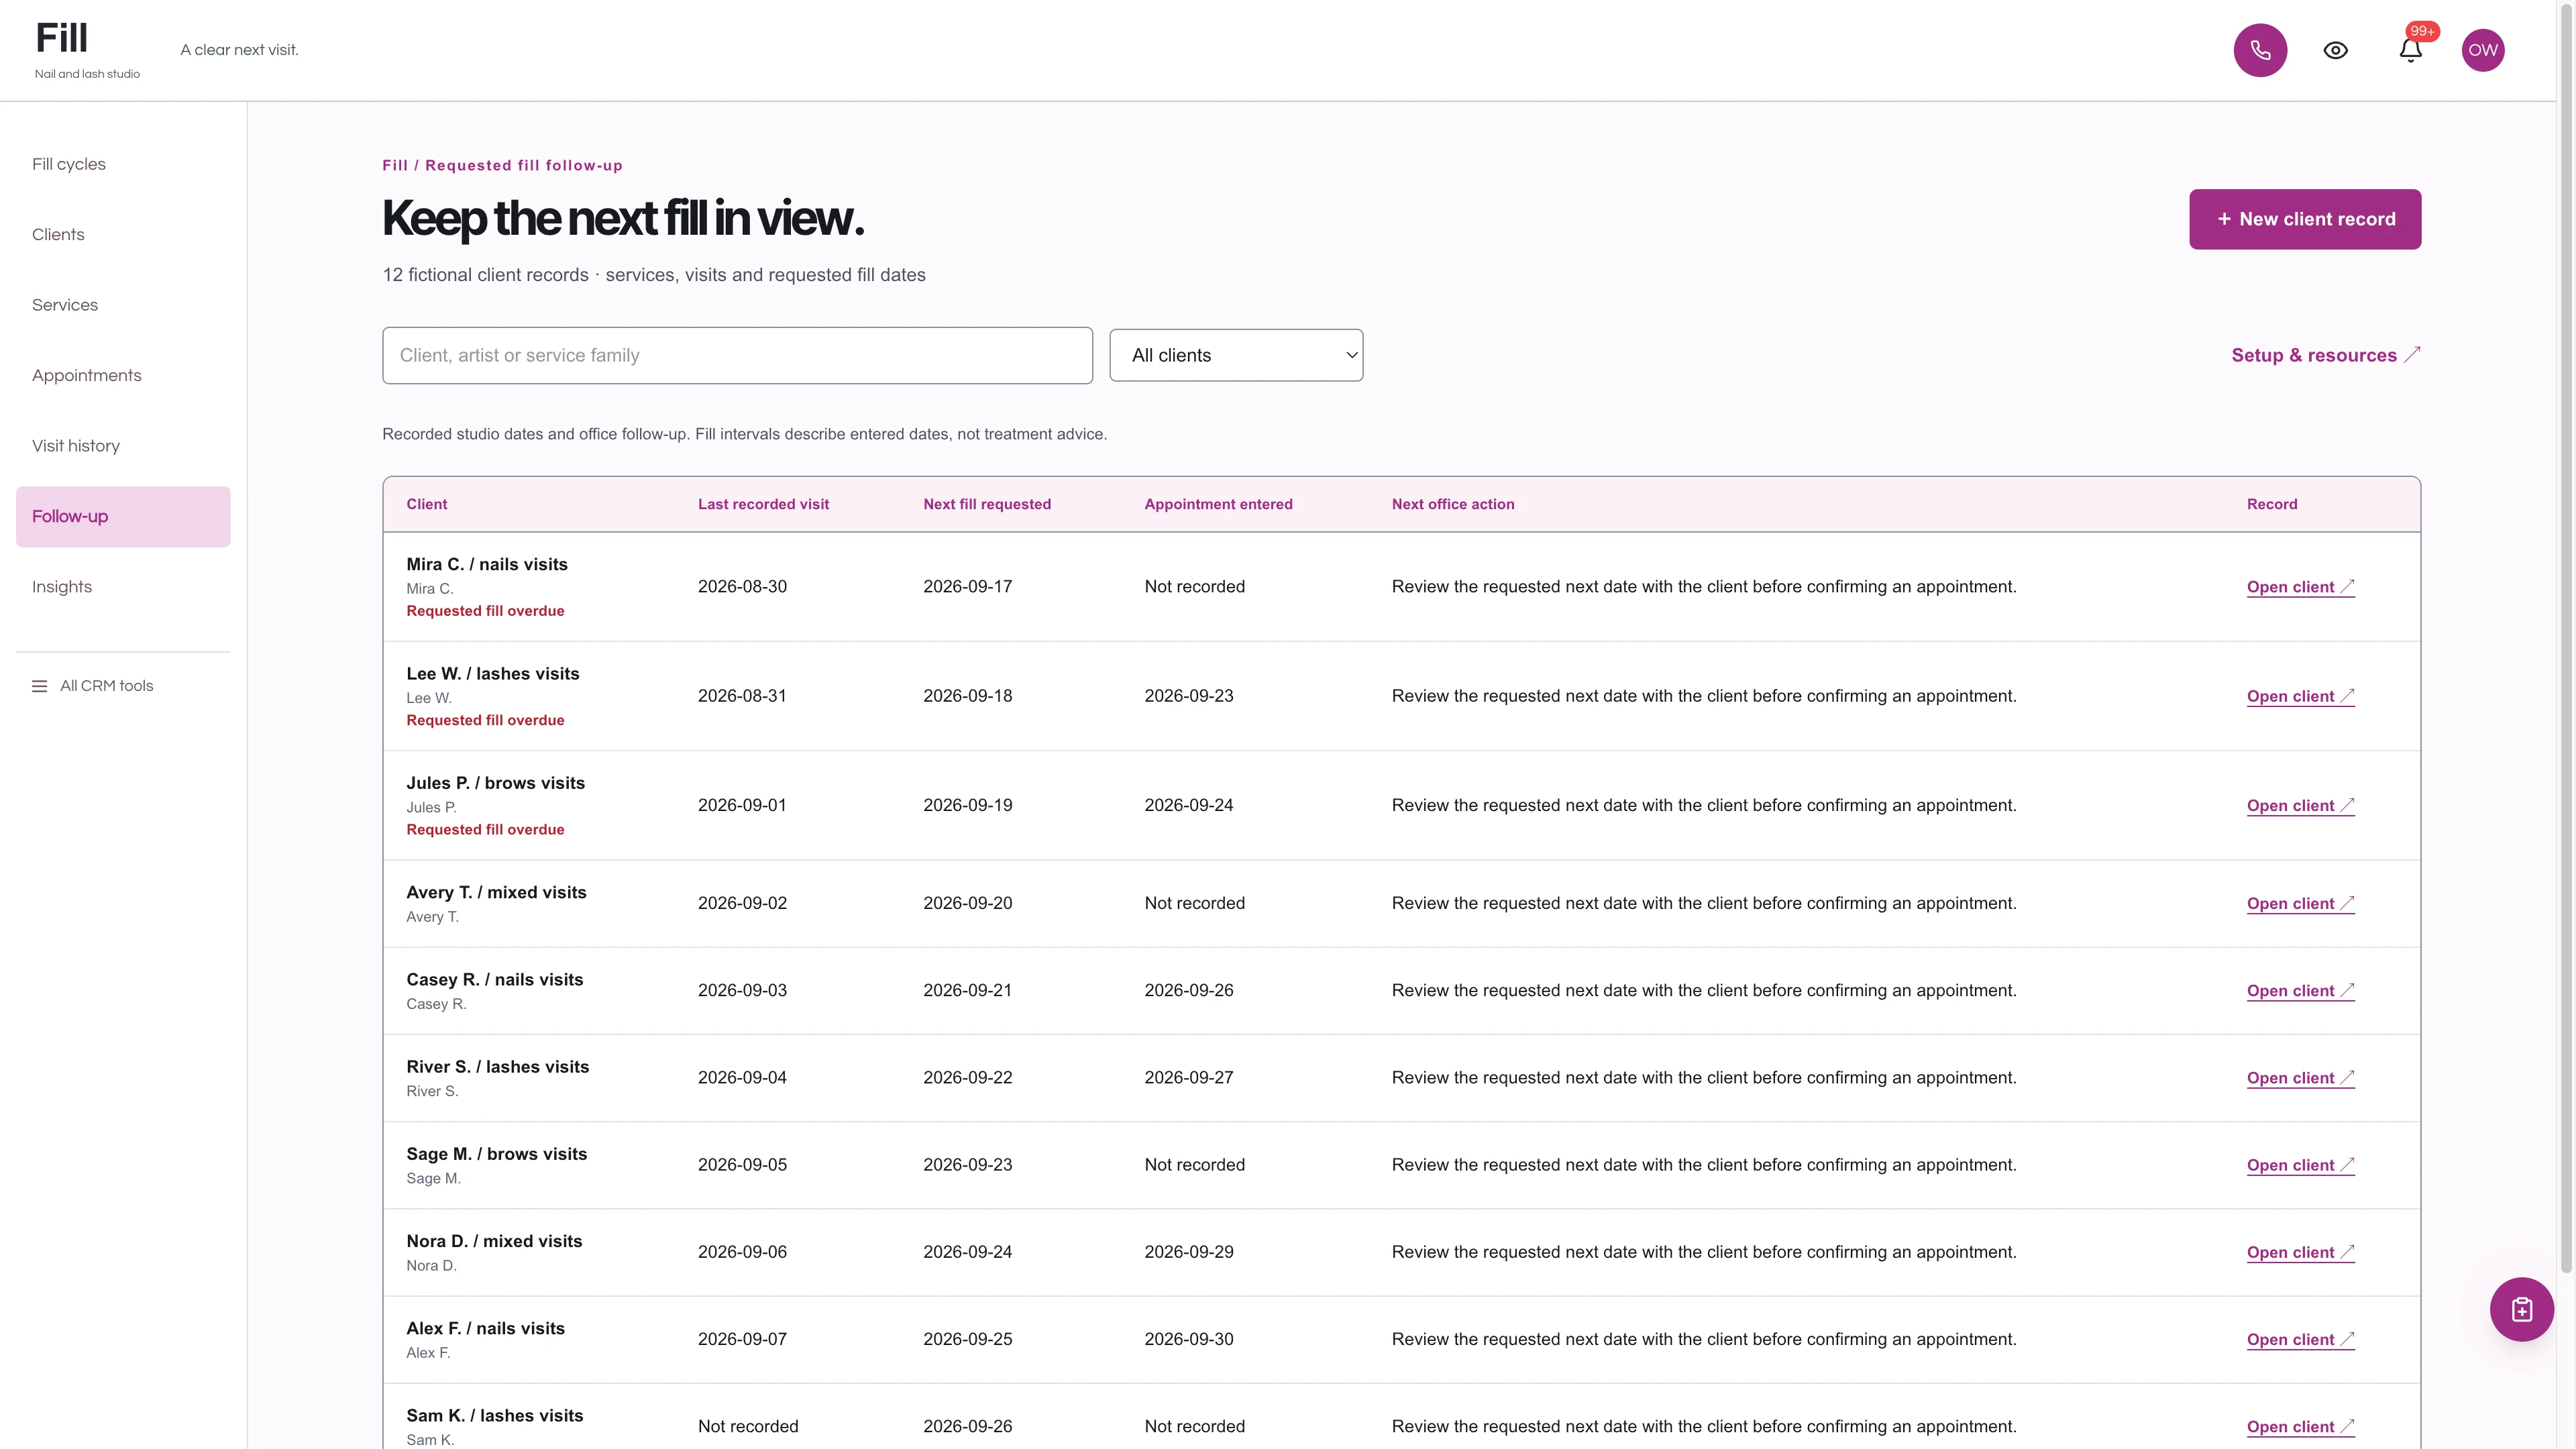The height and width of the screenshot is (1449, 2576).
Task: Click the Next office action column header
Action: (1453, 504)
